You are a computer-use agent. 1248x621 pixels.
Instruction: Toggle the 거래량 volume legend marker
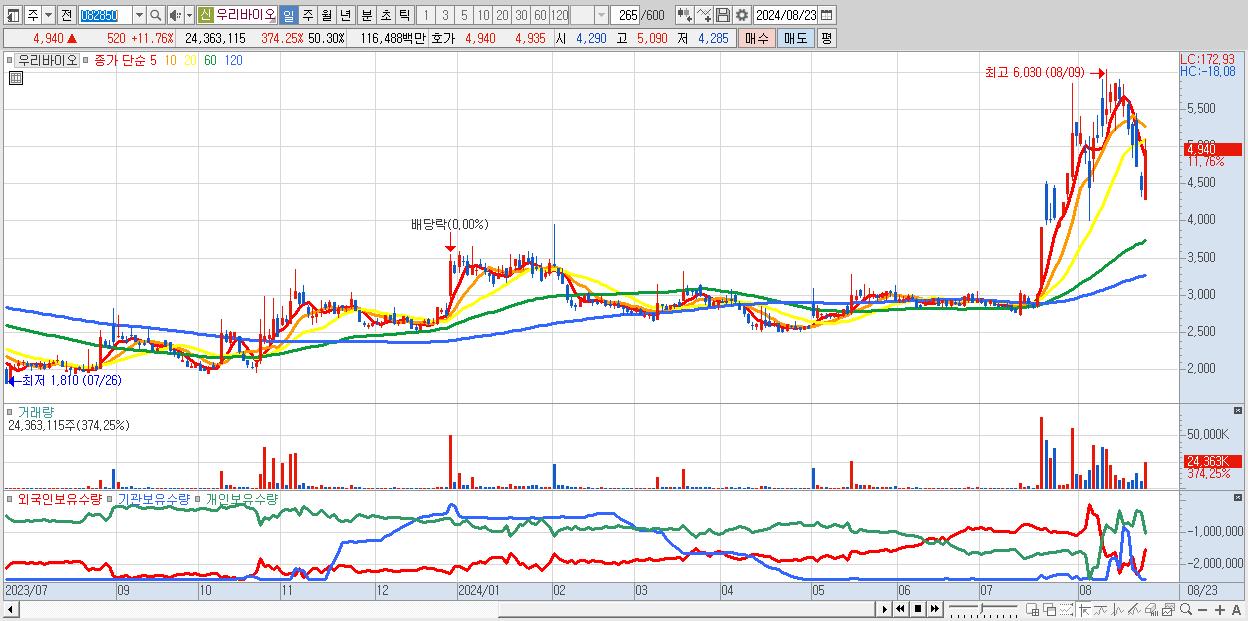tap(10, 412)
